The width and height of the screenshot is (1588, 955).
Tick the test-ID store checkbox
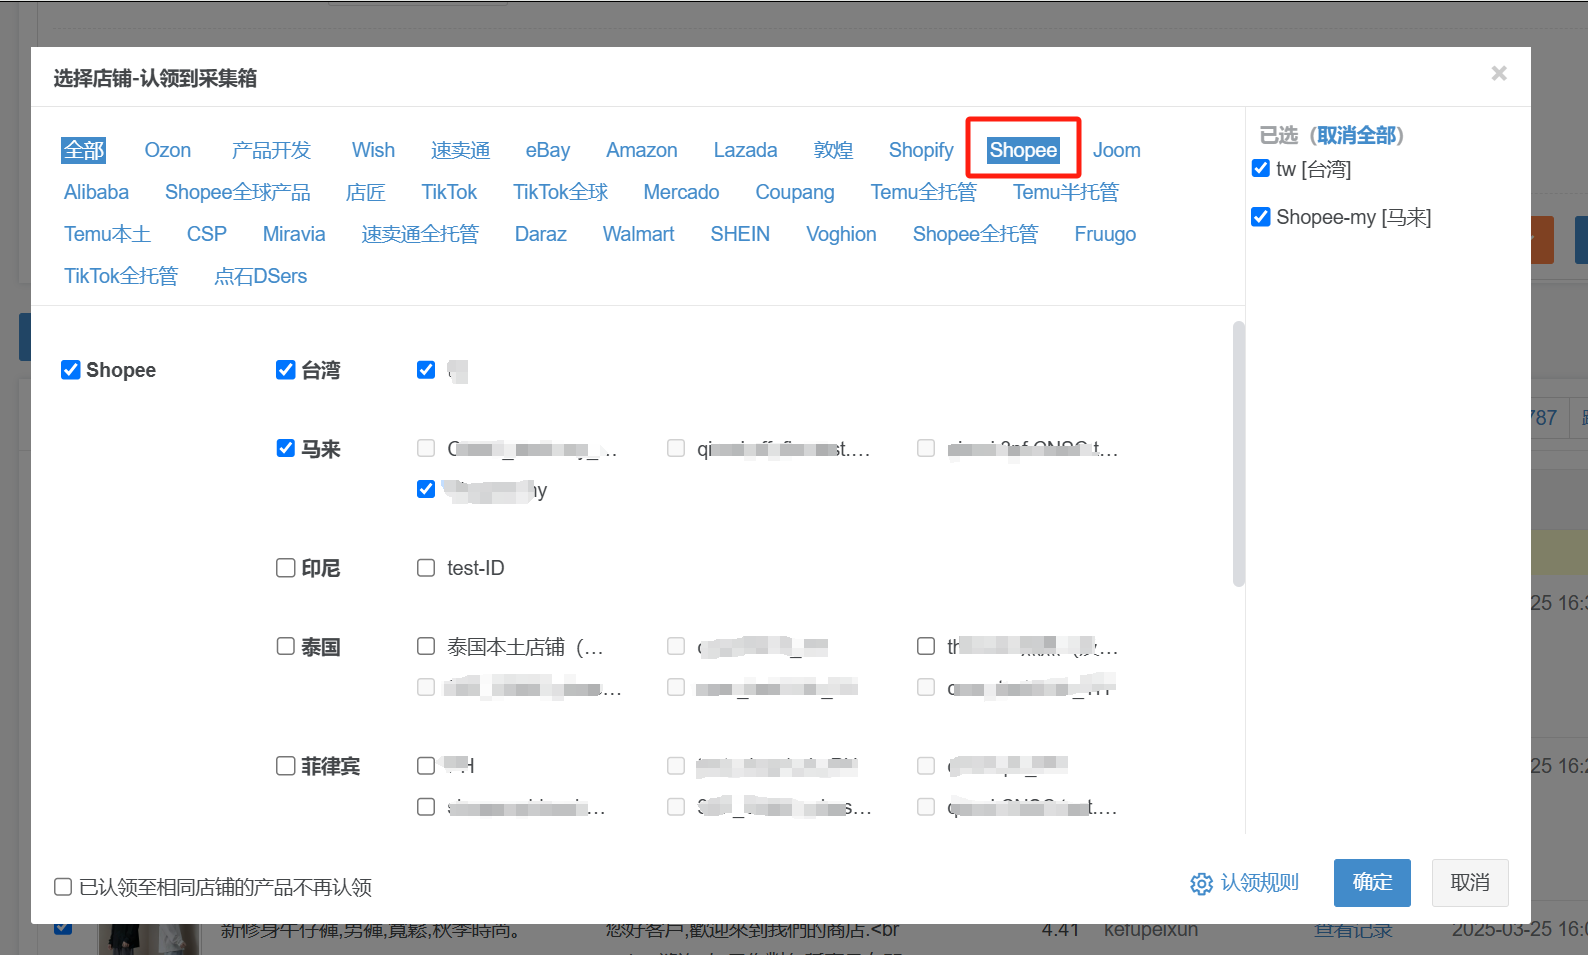[x=426, y=568]
